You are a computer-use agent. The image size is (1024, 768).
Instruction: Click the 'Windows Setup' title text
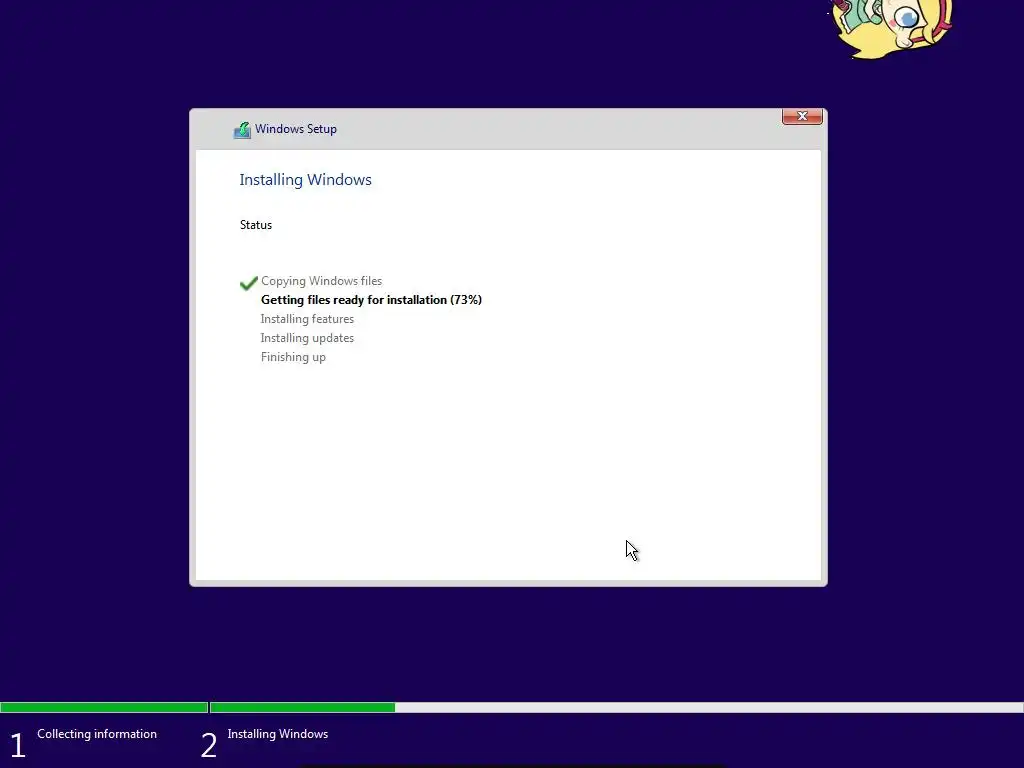click(x=296, y=129)
